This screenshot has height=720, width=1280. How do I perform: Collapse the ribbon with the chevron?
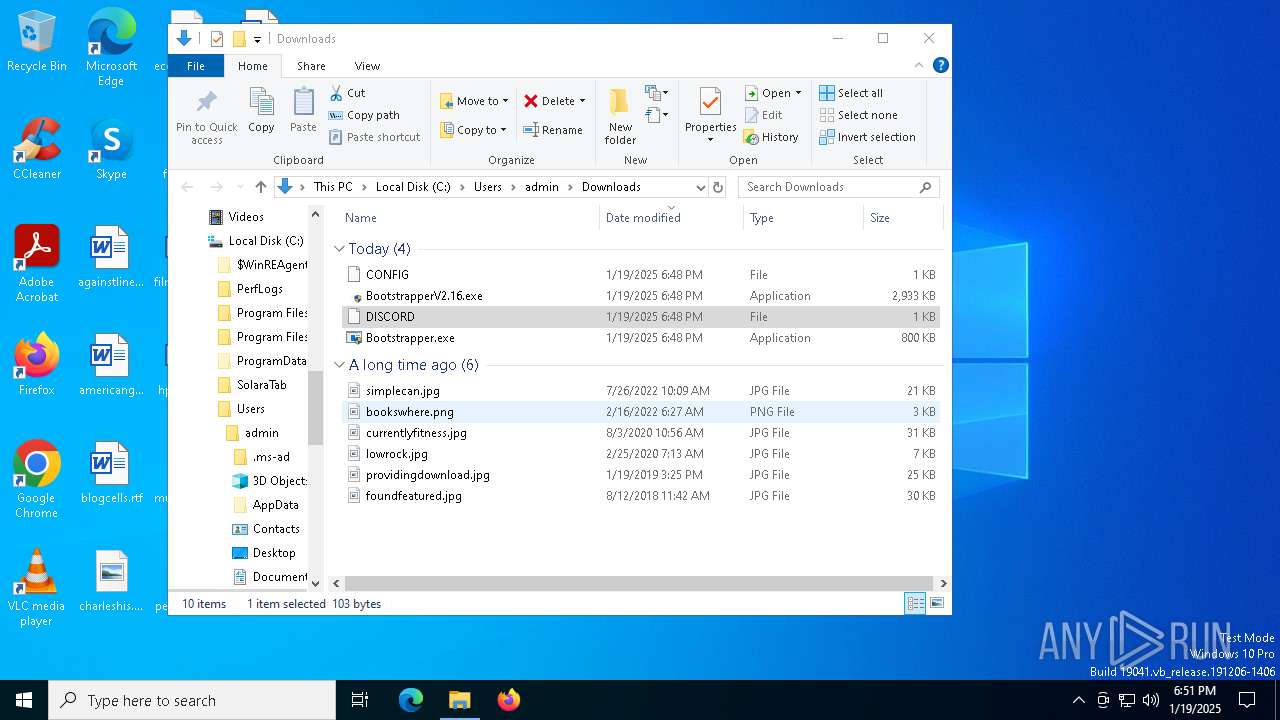919,65
